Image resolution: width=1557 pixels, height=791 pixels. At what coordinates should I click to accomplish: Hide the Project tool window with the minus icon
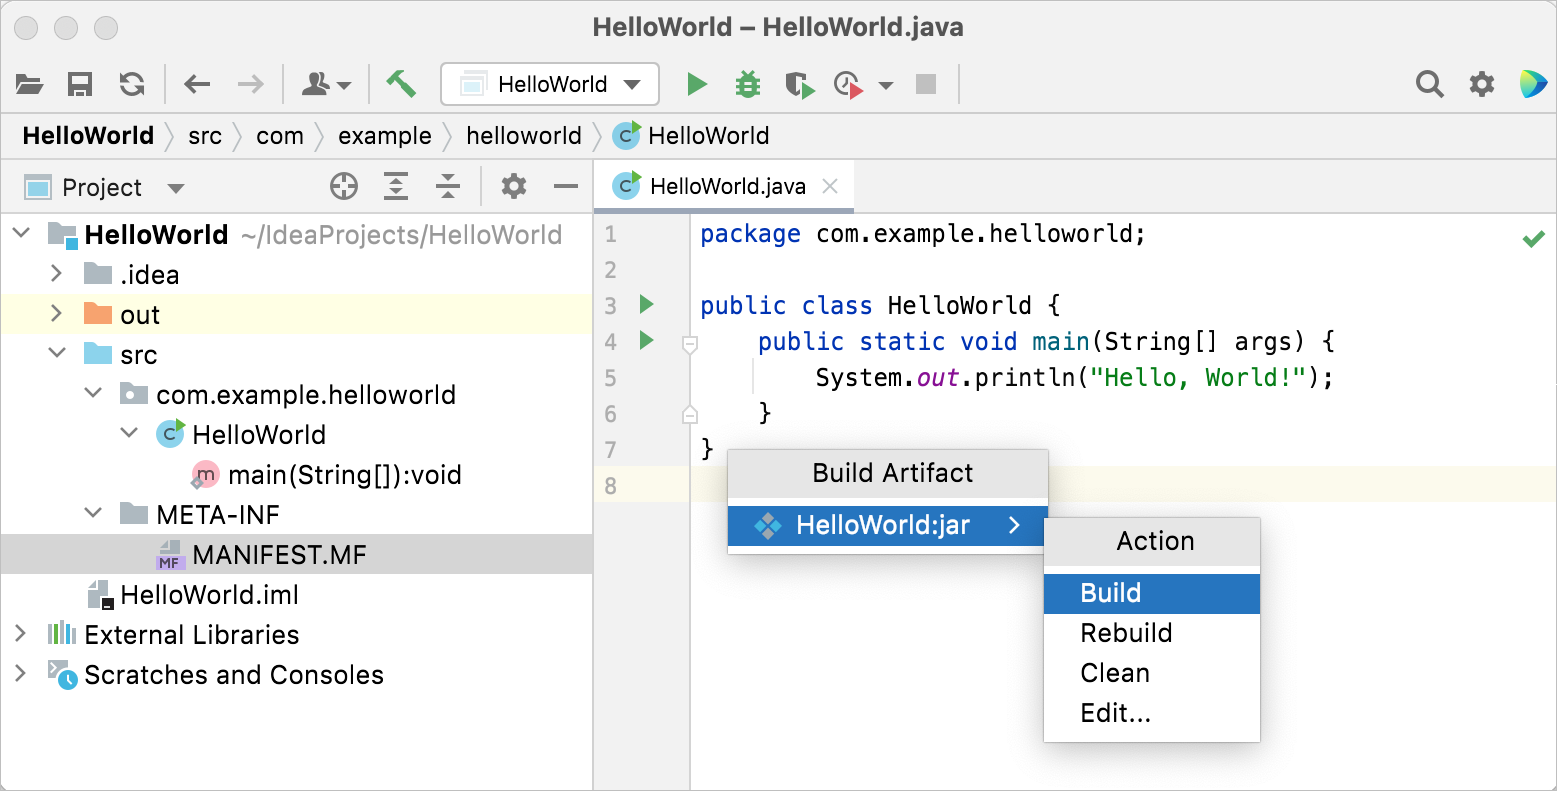[x=565, y=186]
